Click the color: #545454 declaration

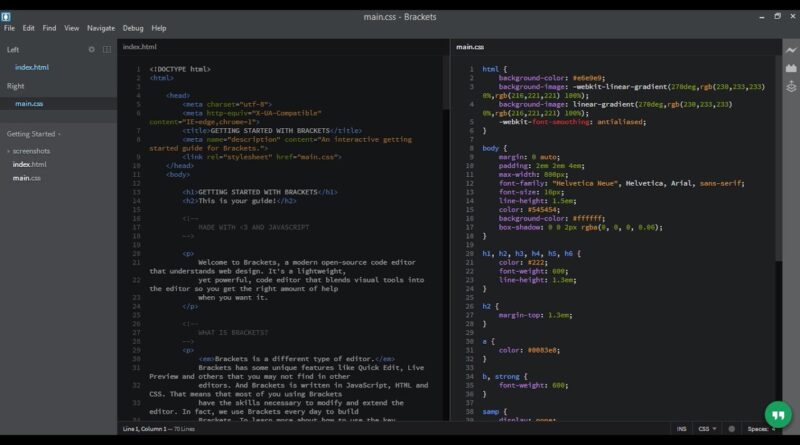(529, 210)
